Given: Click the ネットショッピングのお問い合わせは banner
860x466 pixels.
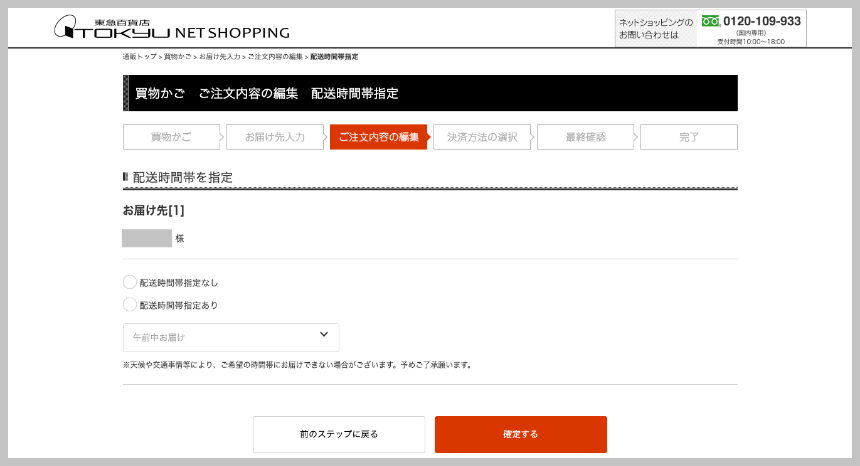Looking at the screenshot, I should [x=656, y=29].
